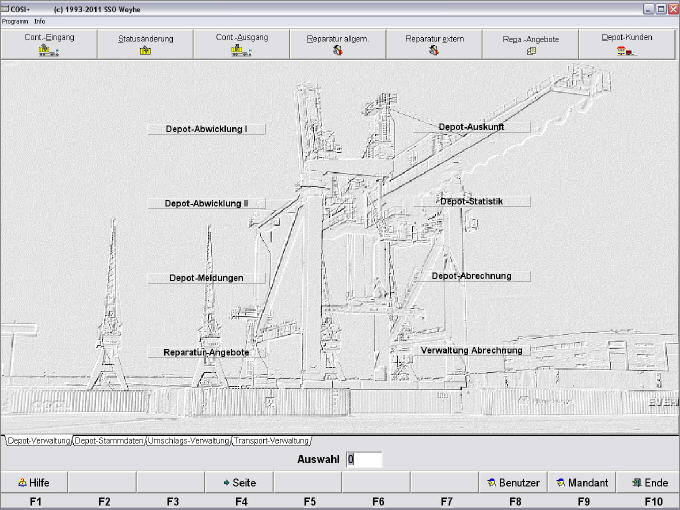This screenshot has height=510, width=680.
Task: Open the Info menu
Action: 40,21
